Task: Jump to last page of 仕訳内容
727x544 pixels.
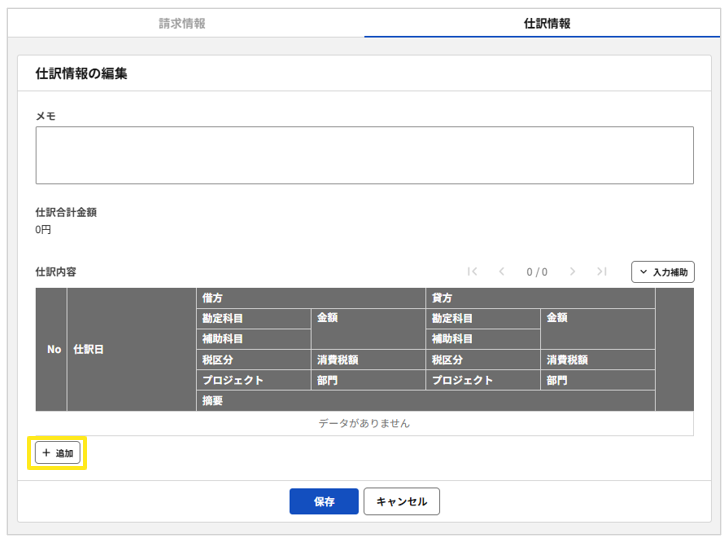Action: click(602, 272)
